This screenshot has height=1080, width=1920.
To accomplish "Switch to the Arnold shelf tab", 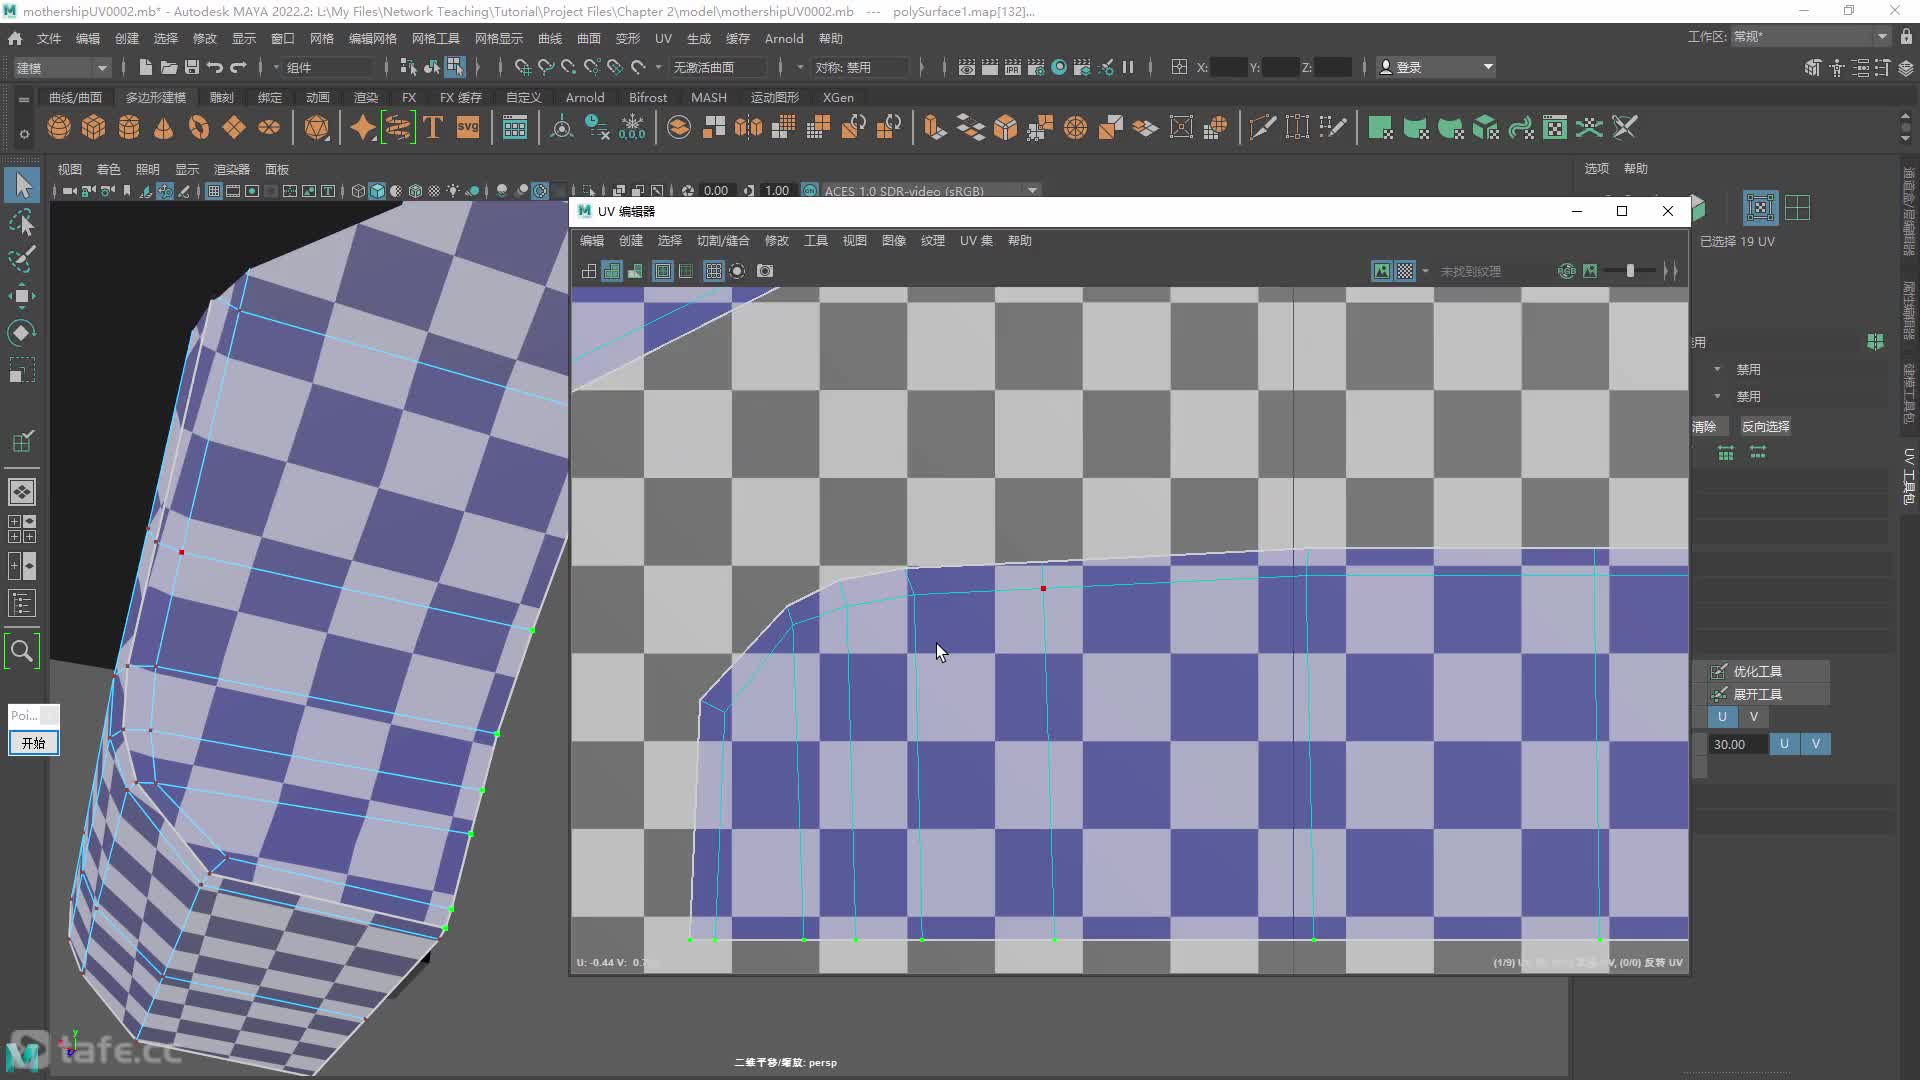I will point(585,97).
